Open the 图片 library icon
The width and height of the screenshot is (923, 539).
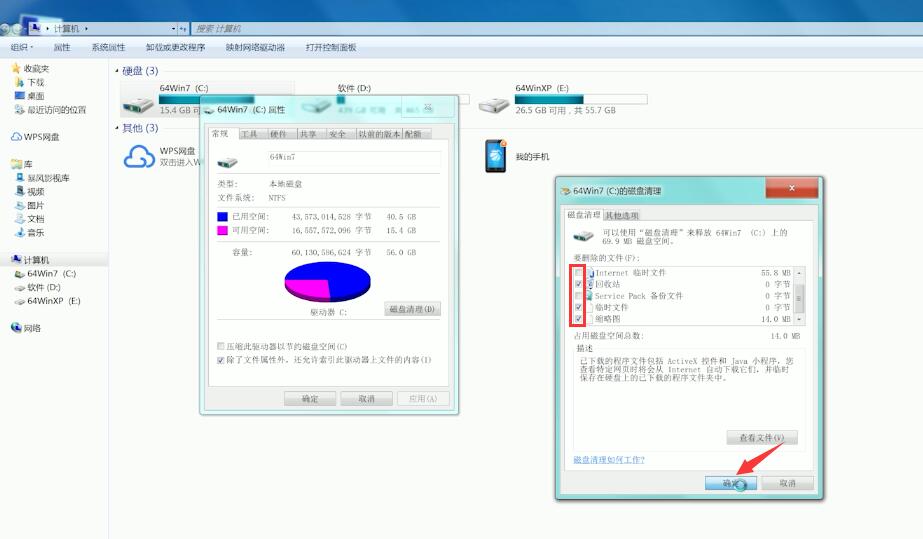19,205
